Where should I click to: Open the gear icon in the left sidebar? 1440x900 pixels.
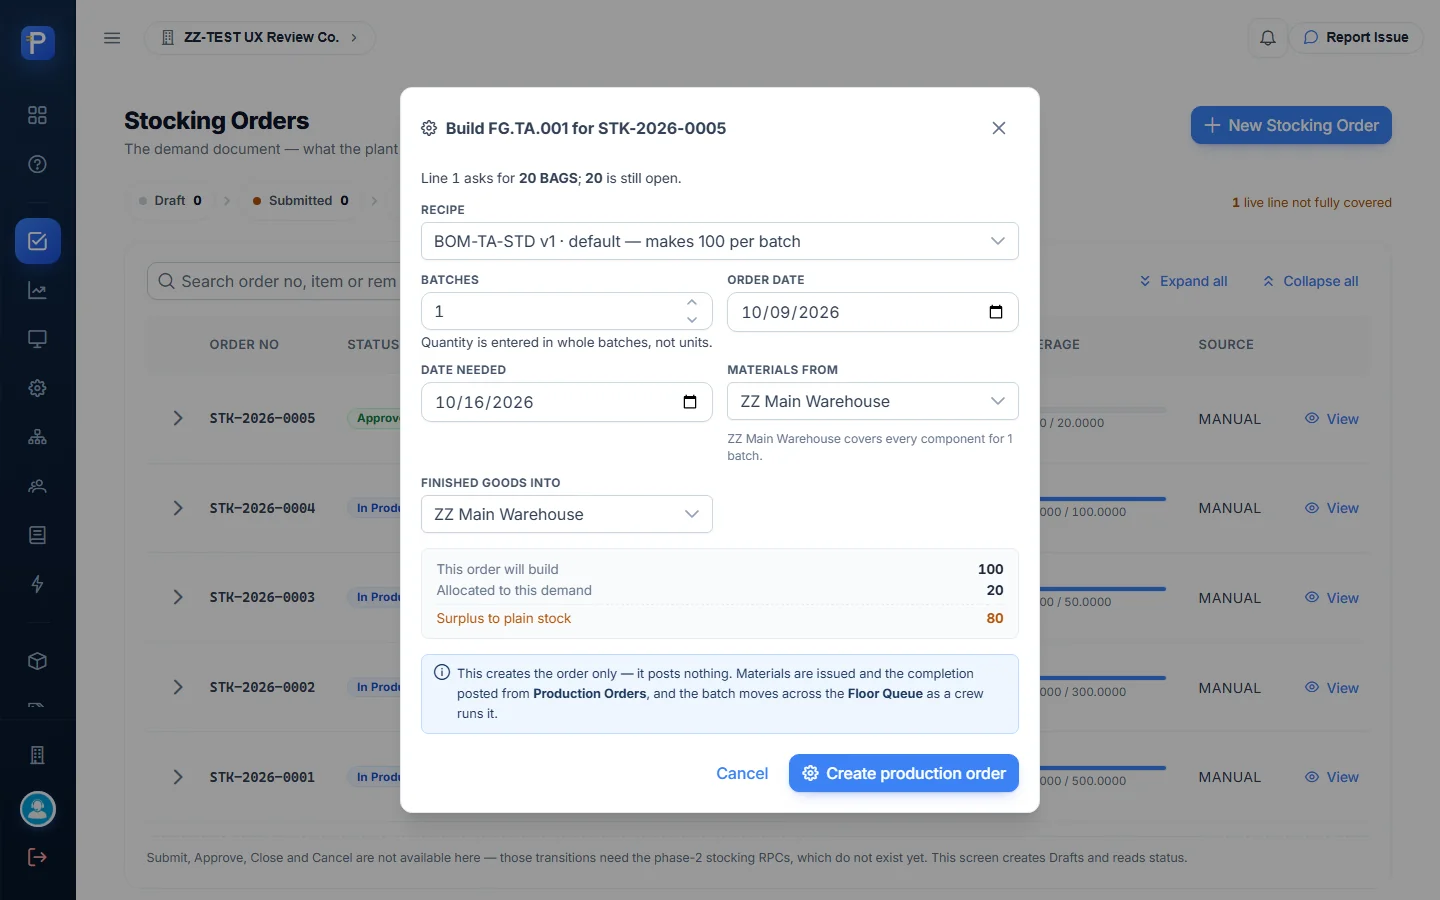tap(38, 388)
